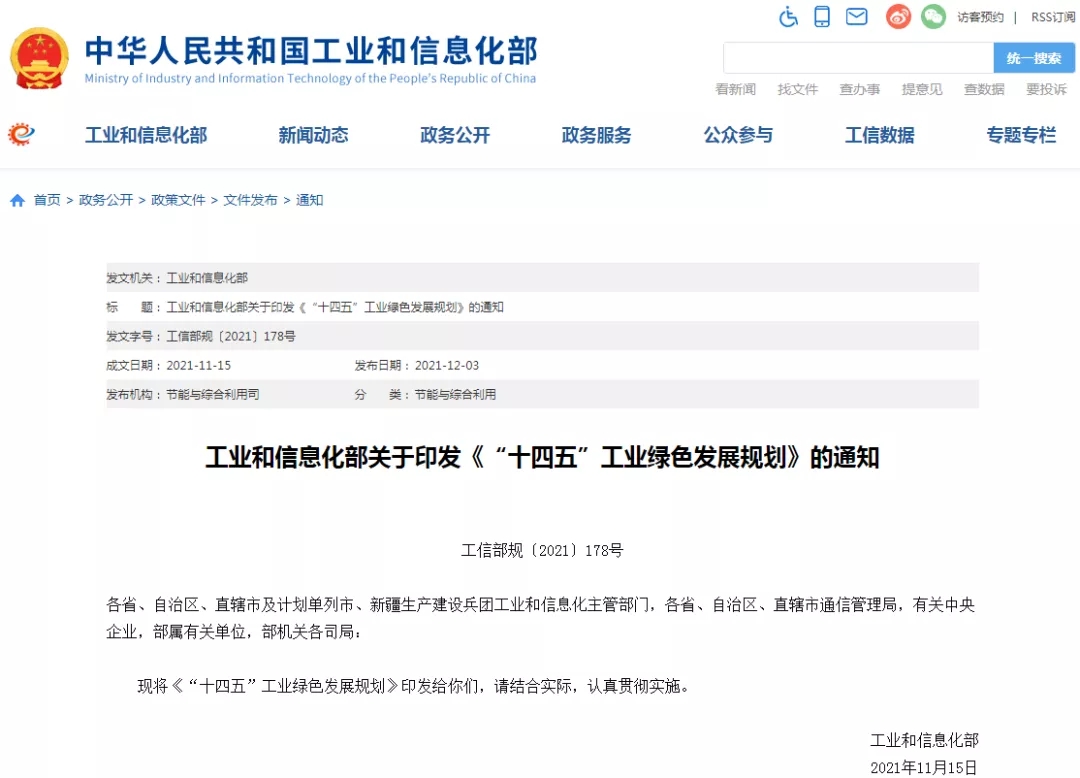Click the signature 工业和信息化部 at bottom

(x=924, y=740)
